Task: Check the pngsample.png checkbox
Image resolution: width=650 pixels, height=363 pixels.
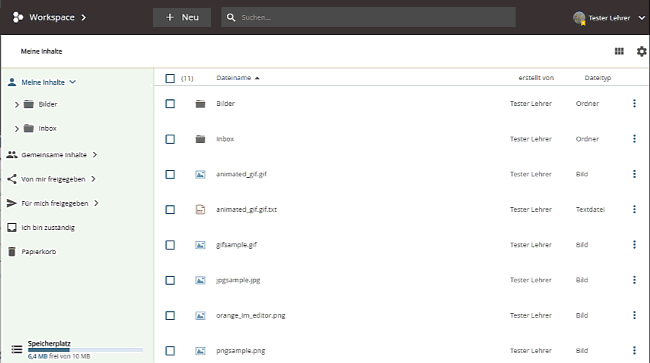Action: tap(170, 351)
